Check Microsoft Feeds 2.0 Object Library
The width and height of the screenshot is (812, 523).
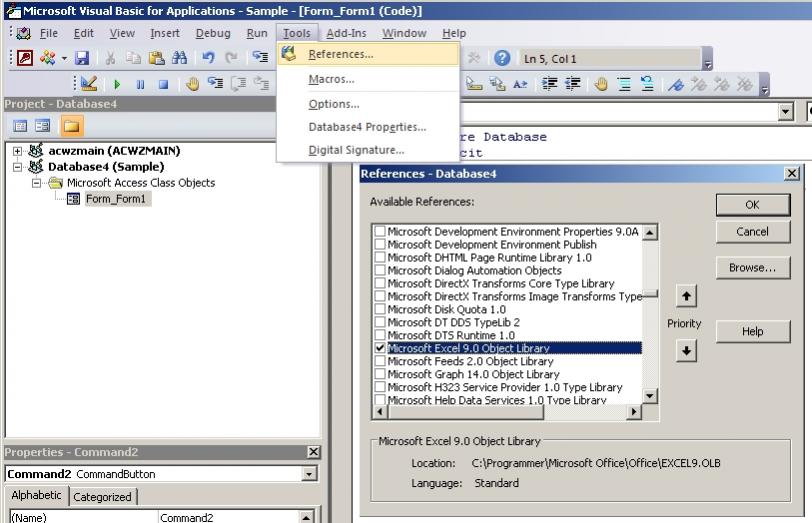[380, 361]
